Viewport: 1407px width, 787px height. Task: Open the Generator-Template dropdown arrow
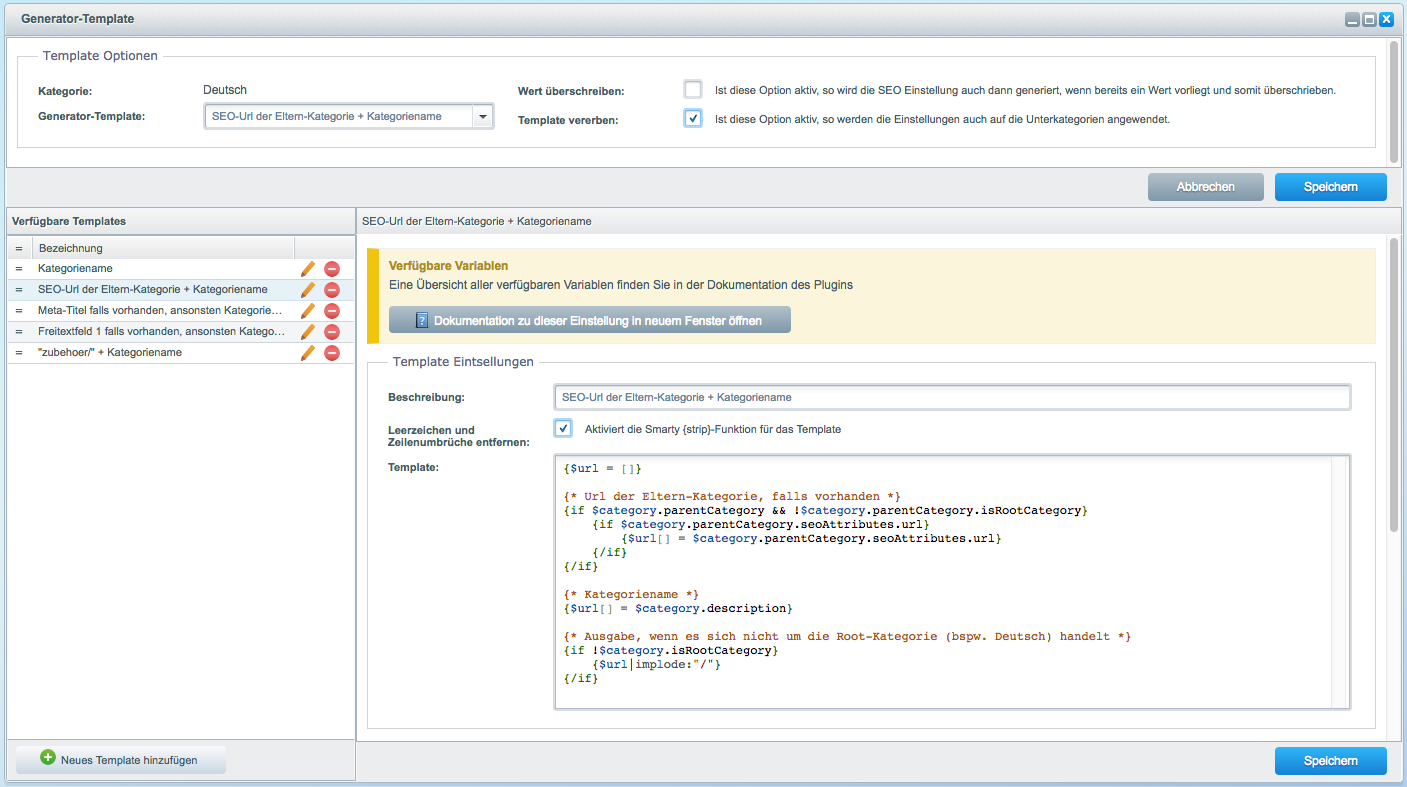[x=483, y=117]
